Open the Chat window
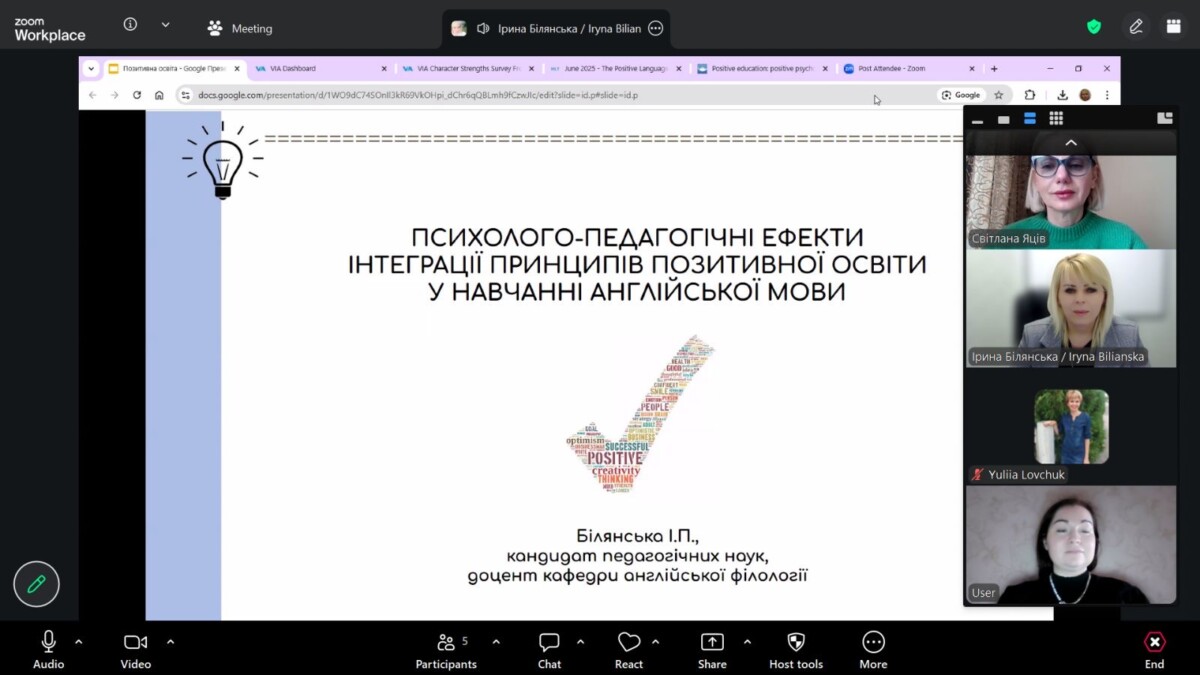 [549, 649]
